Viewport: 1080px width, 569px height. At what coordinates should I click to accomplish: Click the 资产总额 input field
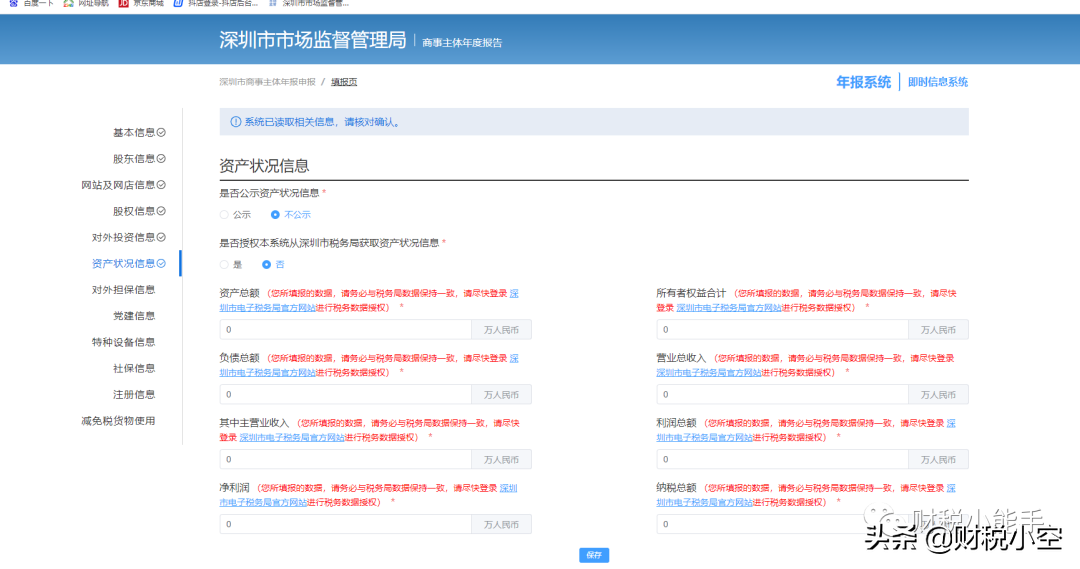345,329
